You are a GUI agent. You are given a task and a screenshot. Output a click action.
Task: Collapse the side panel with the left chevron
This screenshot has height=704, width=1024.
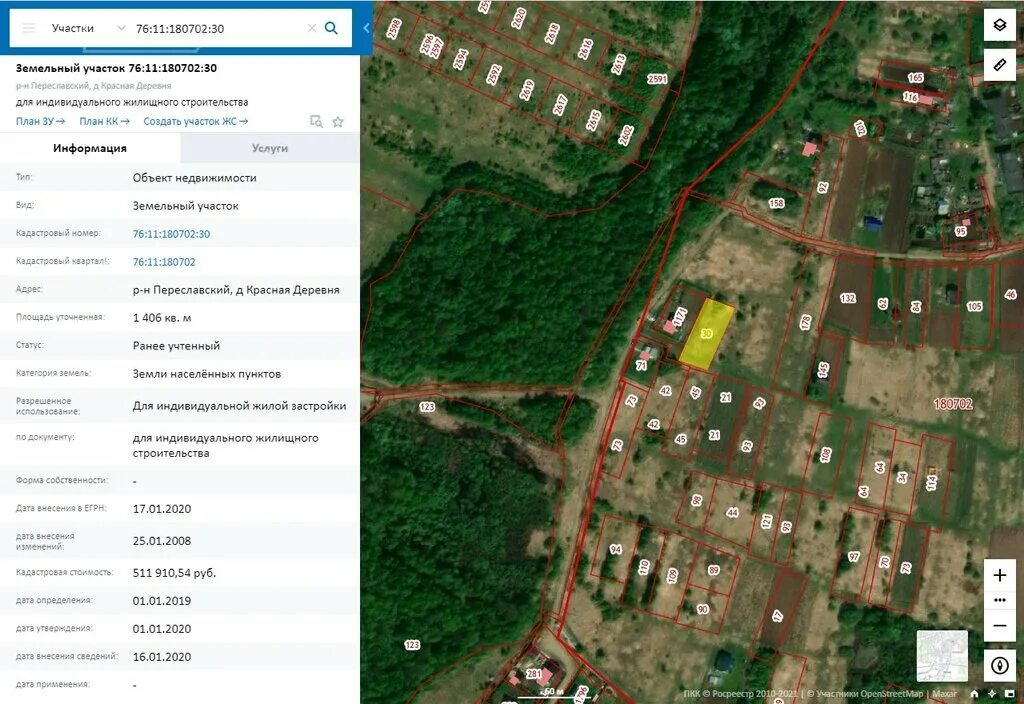pyautogui.click(x=366, y=28)
